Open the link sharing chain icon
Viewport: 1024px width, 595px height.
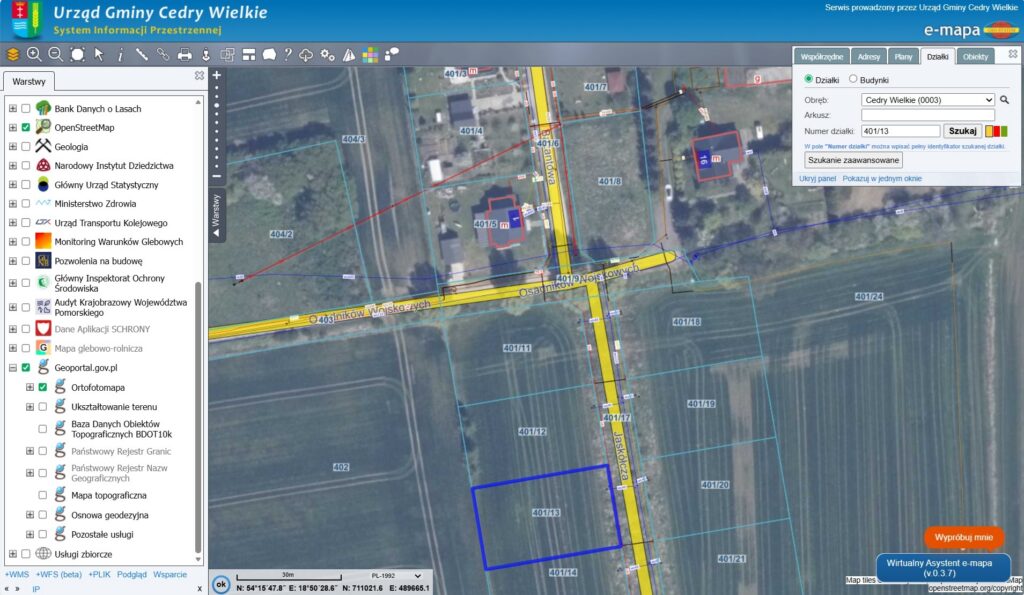[x=163, y=54]
